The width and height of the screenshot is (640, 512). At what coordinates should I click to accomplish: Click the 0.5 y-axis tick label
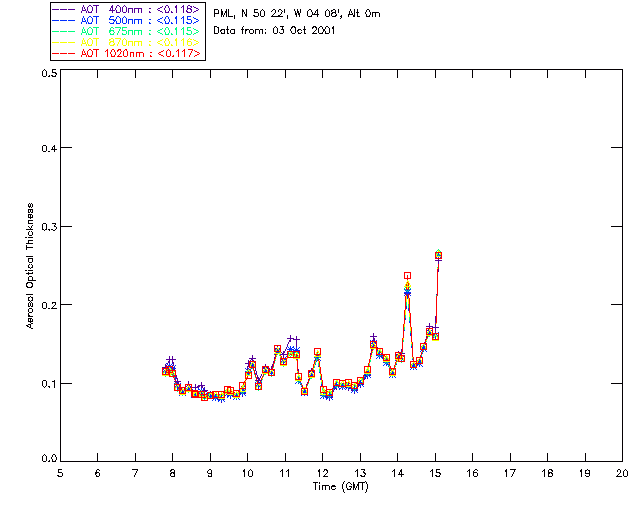tap(49, 73)
